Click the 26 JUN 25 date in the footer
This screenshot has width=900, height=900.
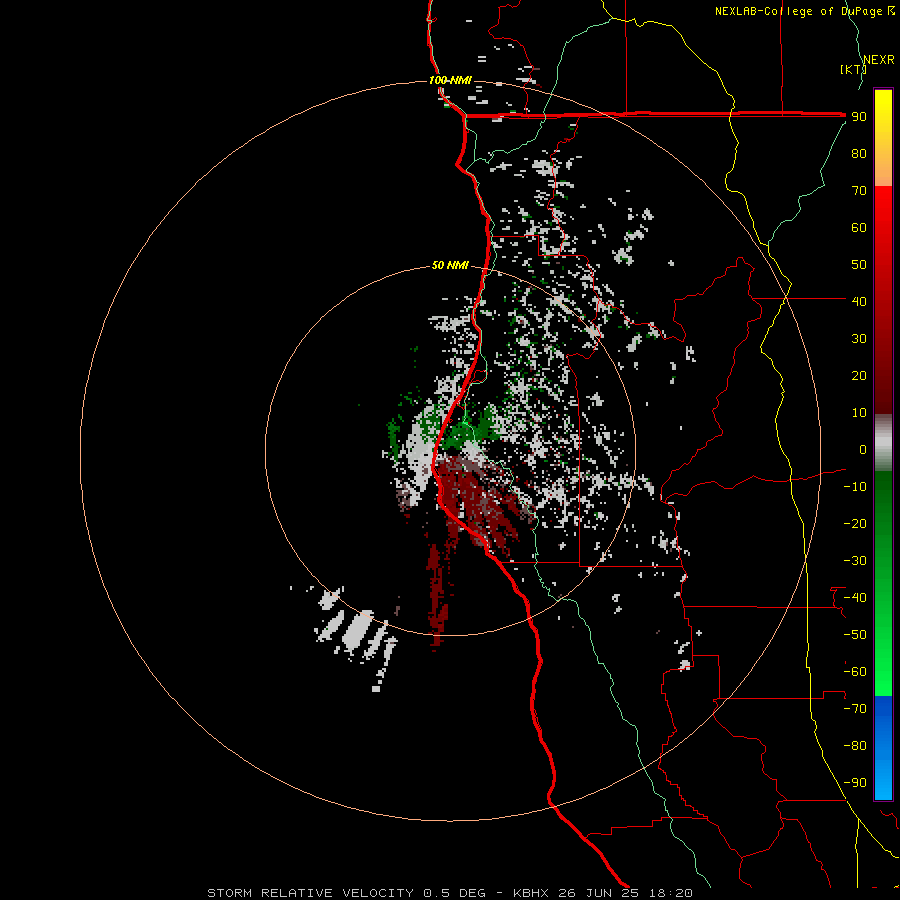tap(599, 893)
